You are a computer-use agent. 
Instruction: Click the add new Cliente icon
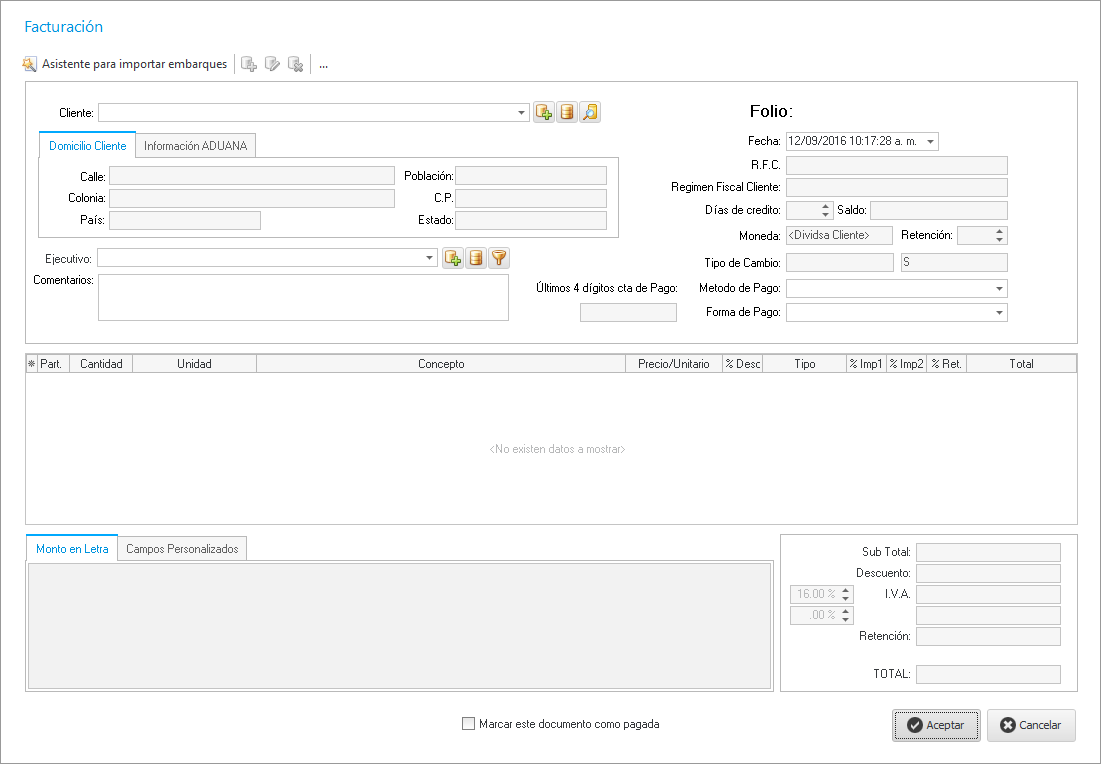click(544, 113)
